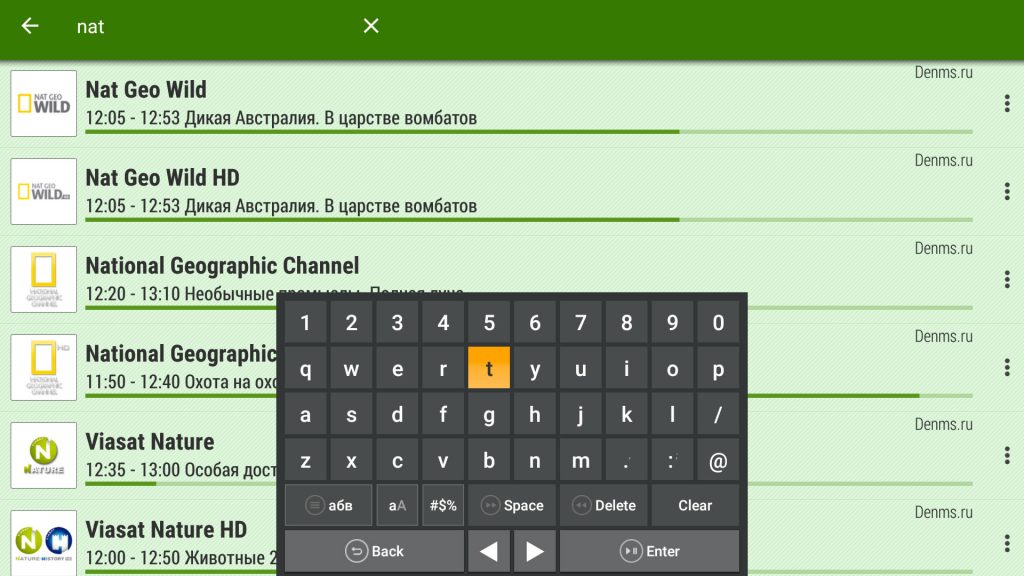Image resolution: width=1024 pixels, height=576 pixels.
Task: Tap the q key on keyboard
Action: (x=306, y=368)
